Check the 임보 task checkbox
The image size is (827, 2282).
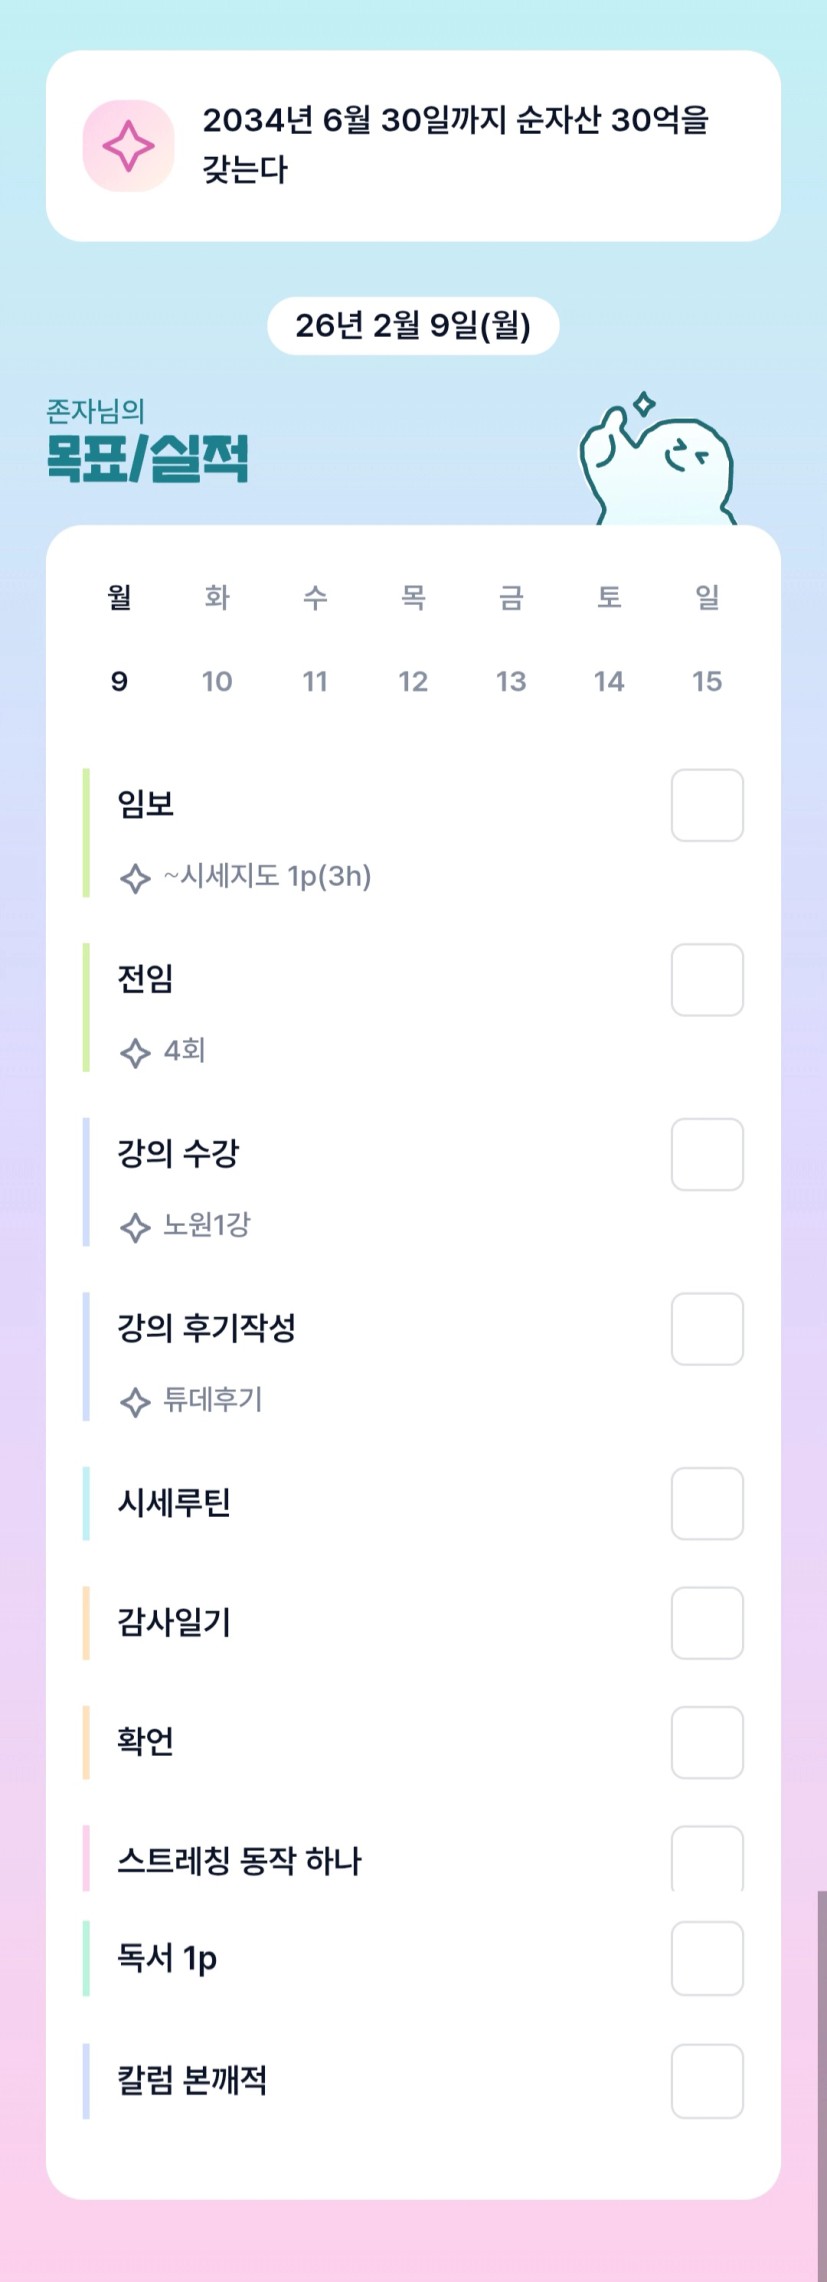coord(707,805)
